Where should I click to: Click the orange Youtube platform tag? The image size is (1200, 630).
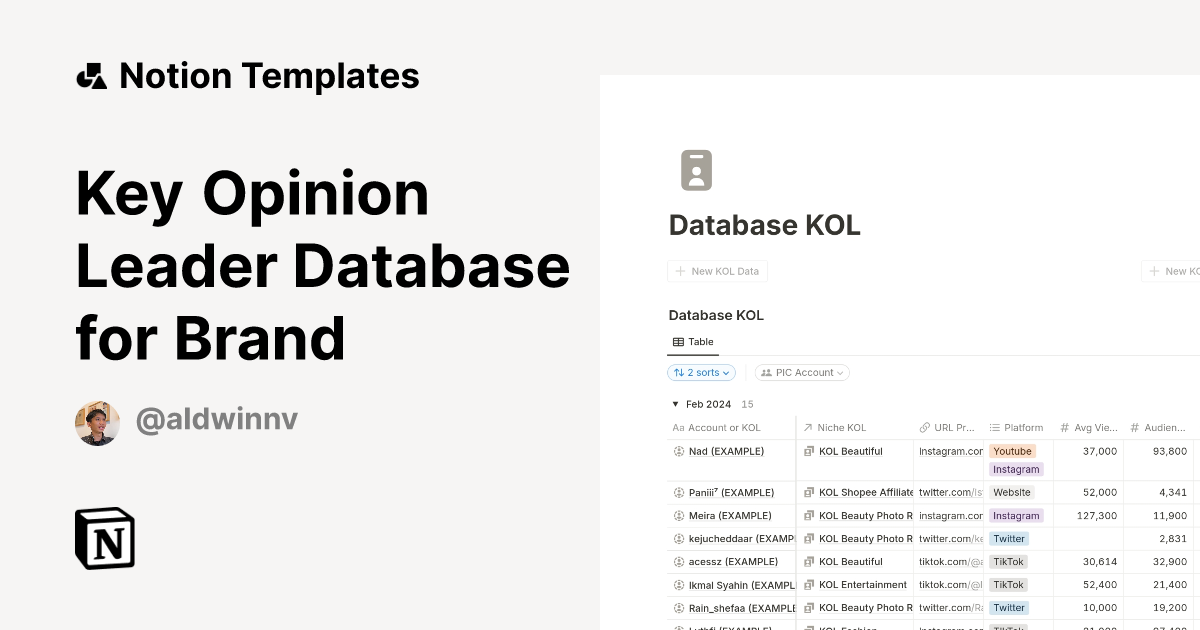point(1012,451)
